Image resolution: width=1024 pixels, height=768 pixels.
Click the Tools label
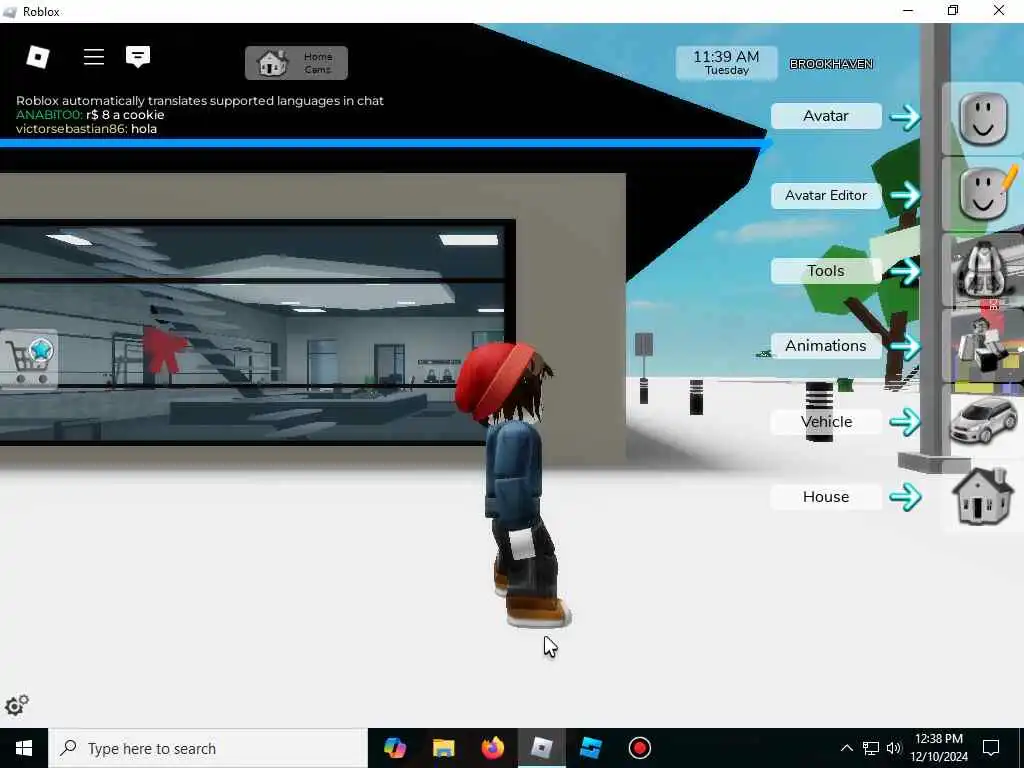pos(826,271)
